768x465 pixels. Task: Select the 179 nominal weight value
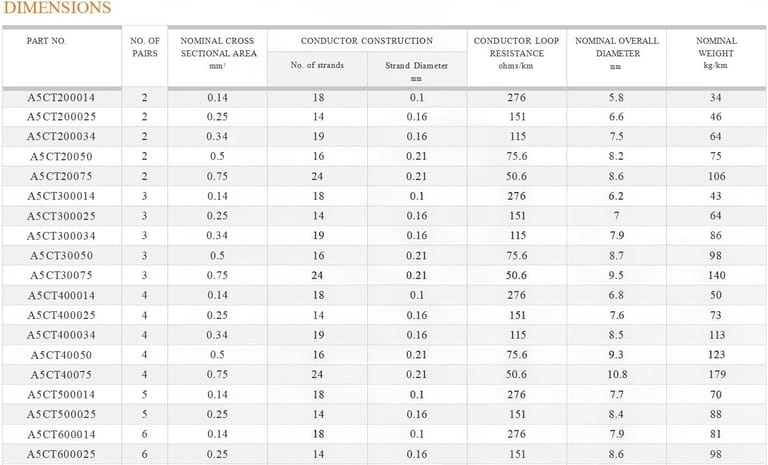tap(716, 375)
